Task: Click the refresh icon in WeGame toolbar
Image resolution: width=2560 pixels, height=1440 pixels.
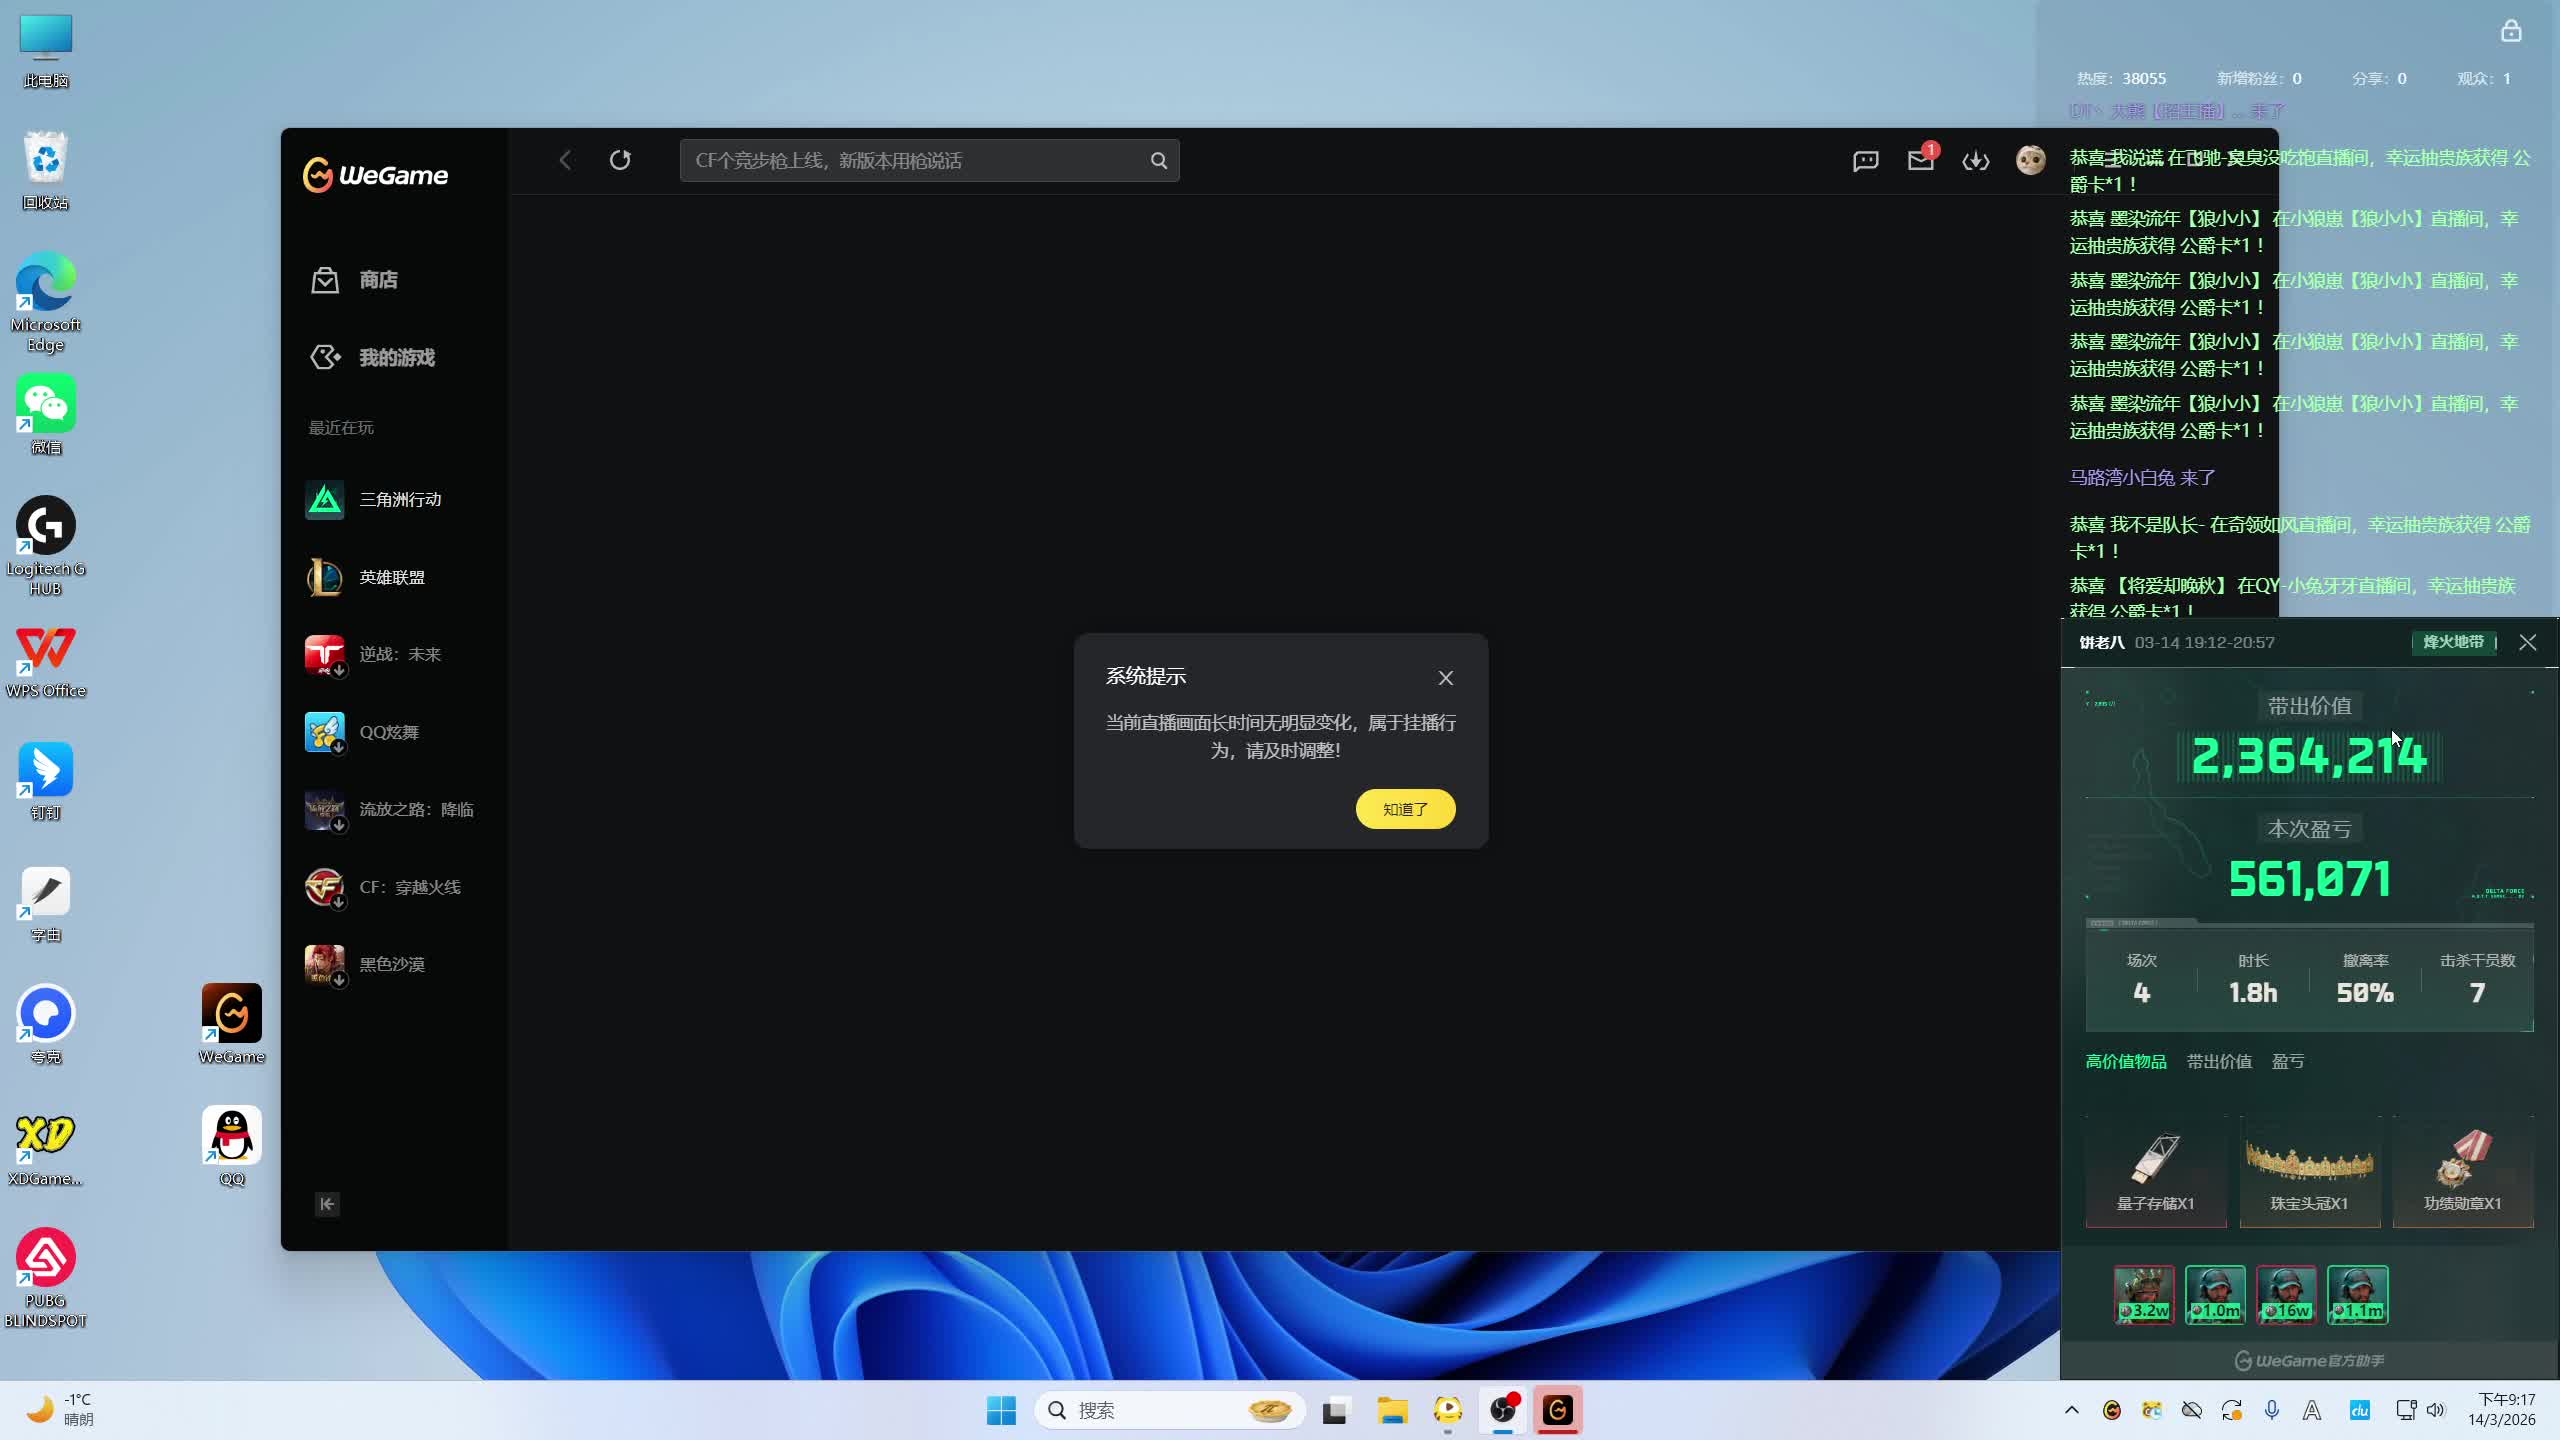Action: 620,160
